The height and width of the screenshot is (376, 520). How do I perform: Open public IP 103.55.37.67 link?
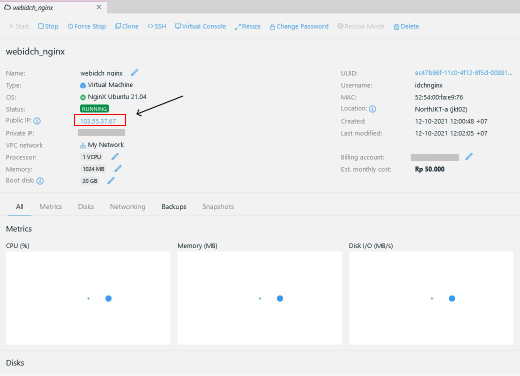pyautogui.click(x=98, y=121)
